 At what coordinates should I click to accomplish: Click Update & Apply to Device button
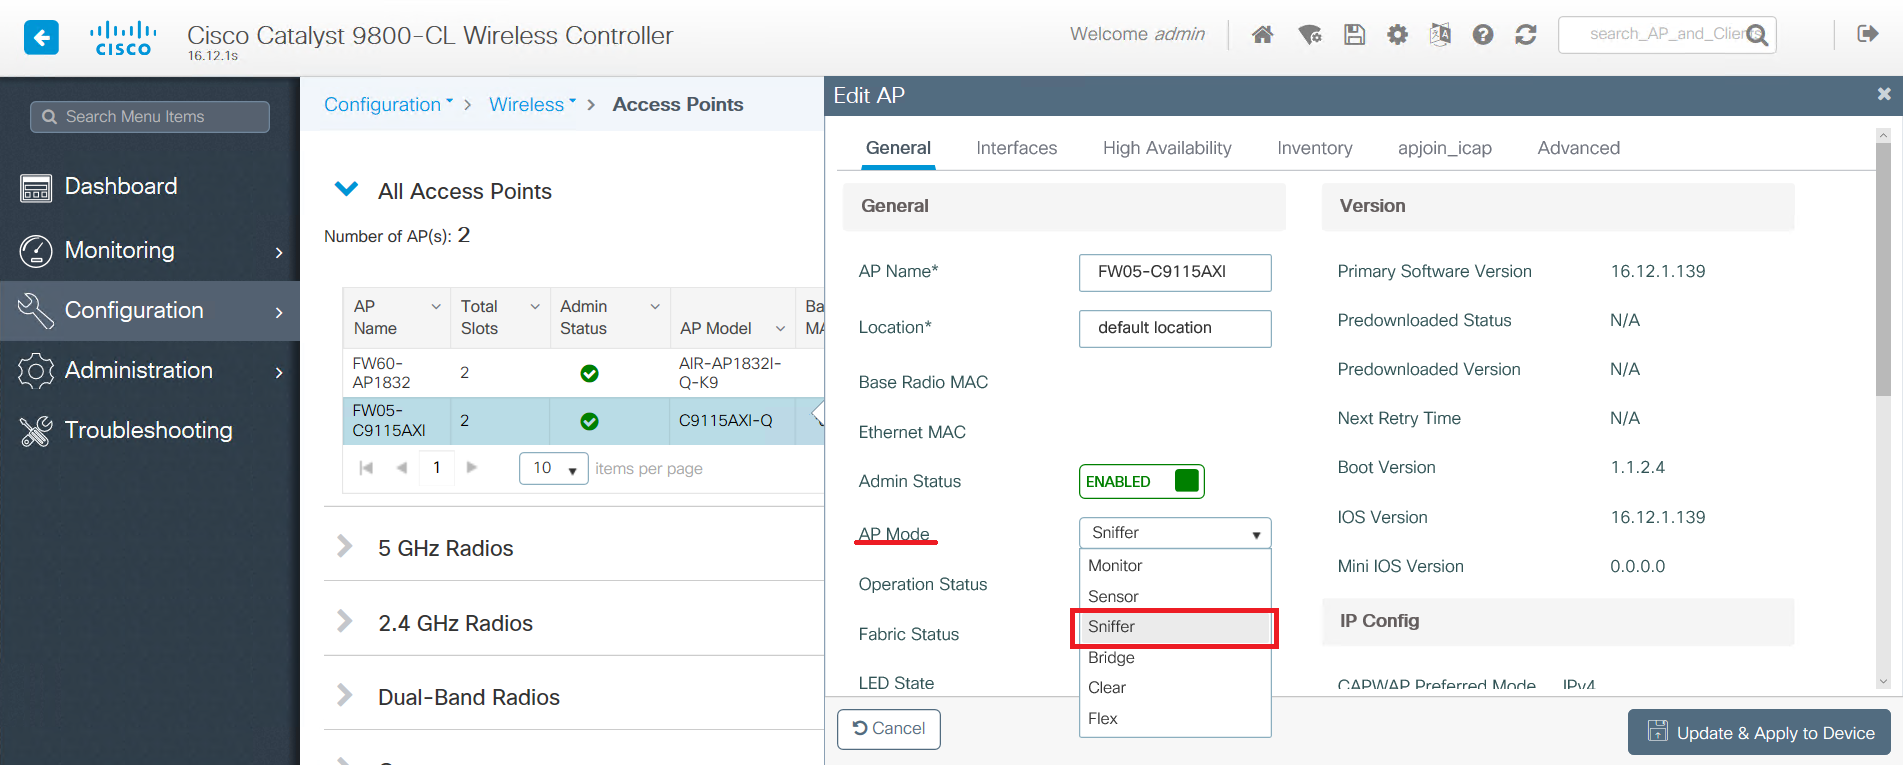pyautogui.click(x=1759, y=732)
